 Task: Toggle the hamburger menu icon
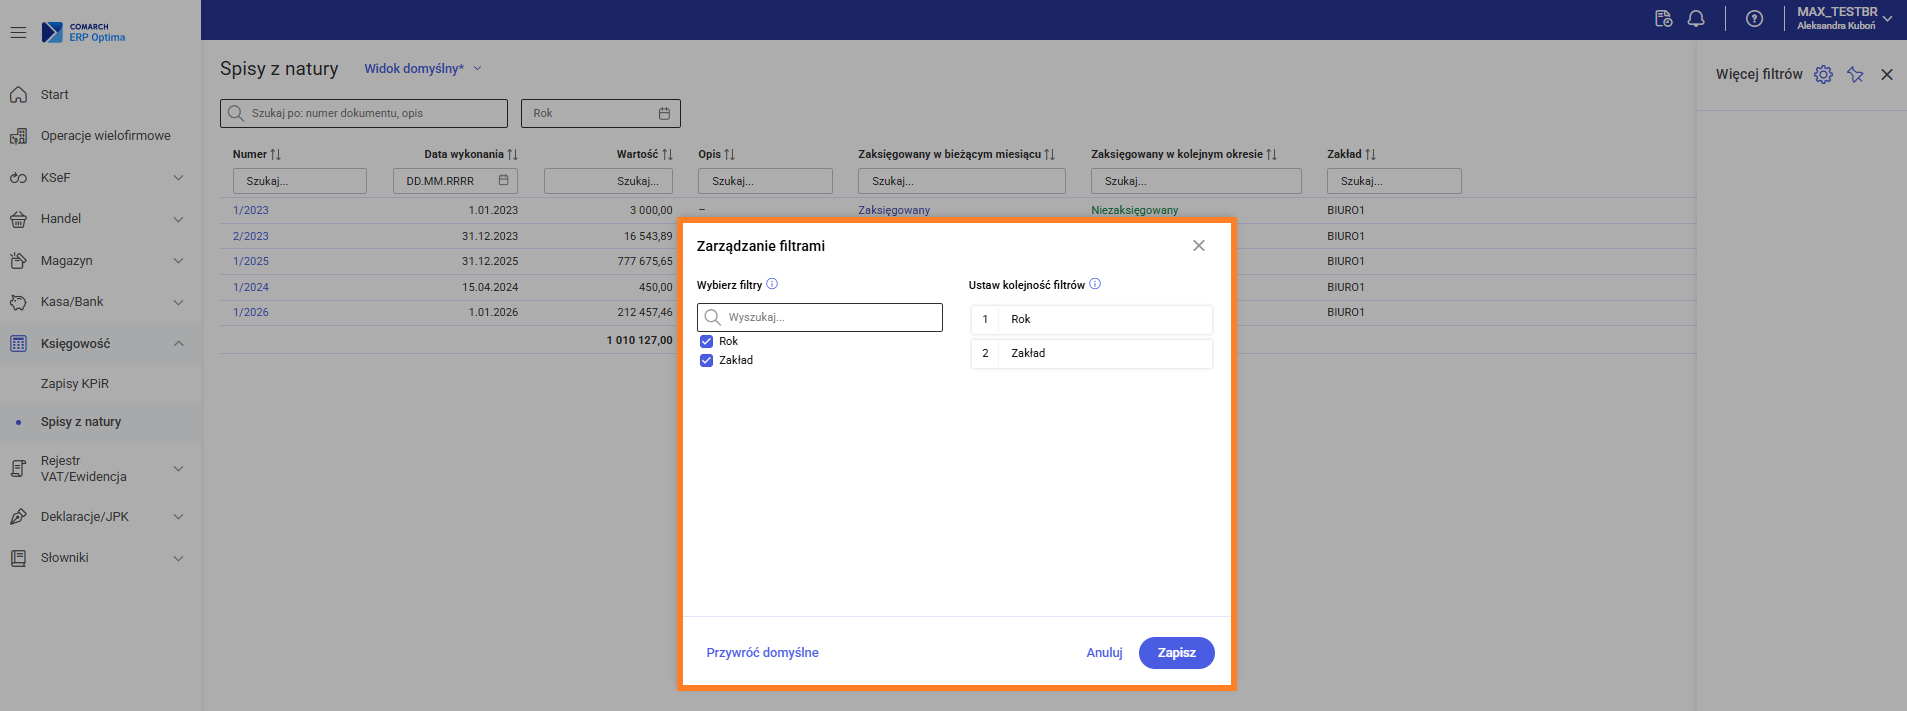[x=18, y=33]
